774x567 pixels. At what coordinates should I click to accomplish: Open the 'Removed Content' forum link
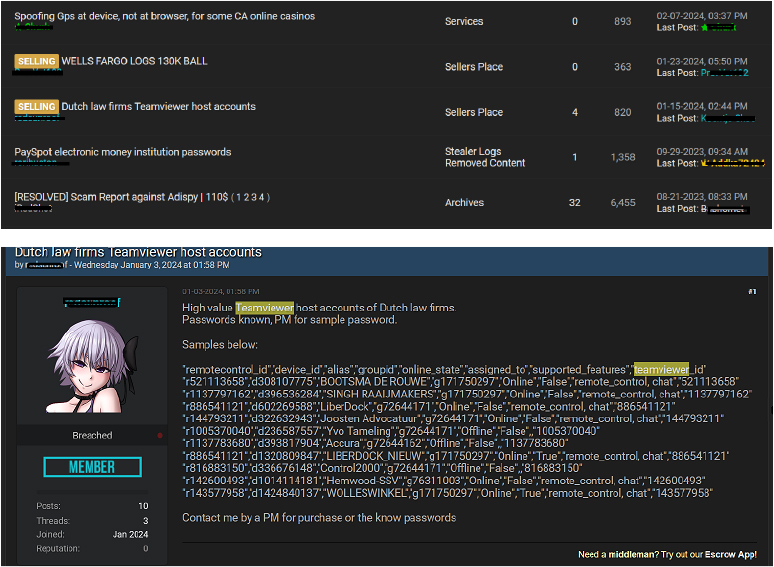click(x=485, y=163)
